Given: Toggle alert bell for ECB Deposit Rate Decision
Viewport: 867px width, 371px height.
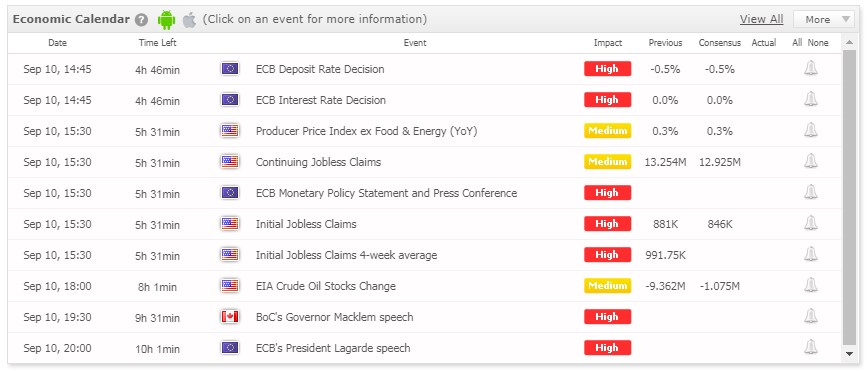Looking at the screenshot, I should 811,69.
